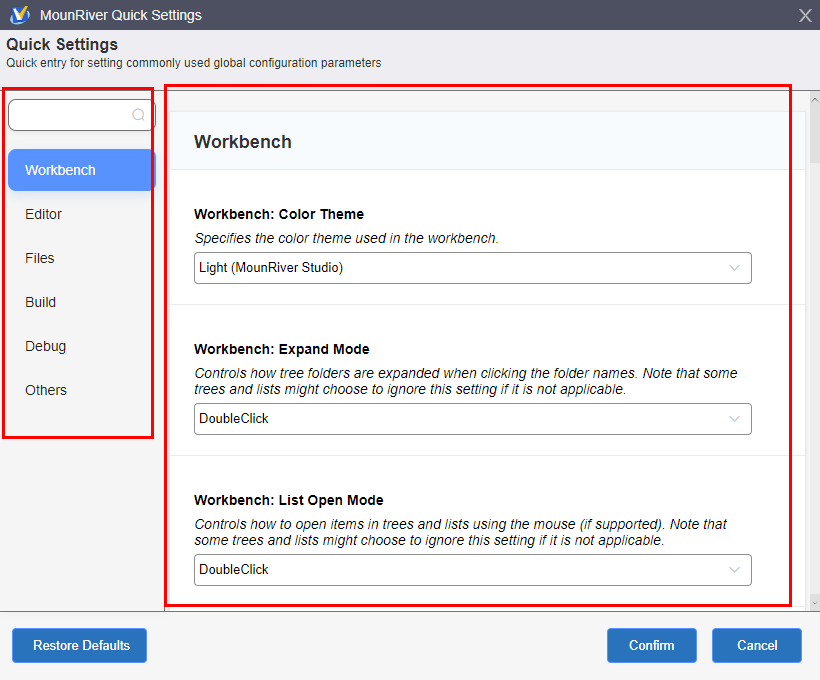
Task: Click the vertical scrollbar thumb
Action: pyautogui.click(x=815, y=134)
